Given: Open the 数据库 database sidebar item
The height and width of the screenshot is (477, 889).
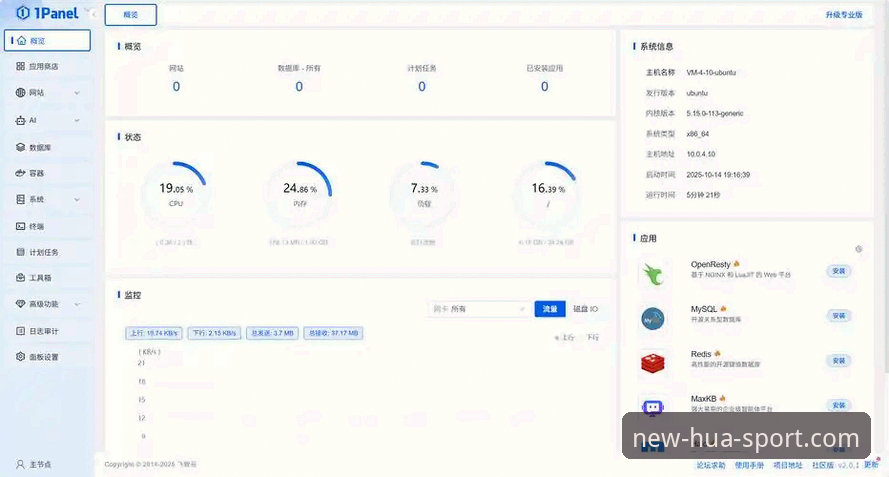Looking at the screenshot, I should 47,147.
